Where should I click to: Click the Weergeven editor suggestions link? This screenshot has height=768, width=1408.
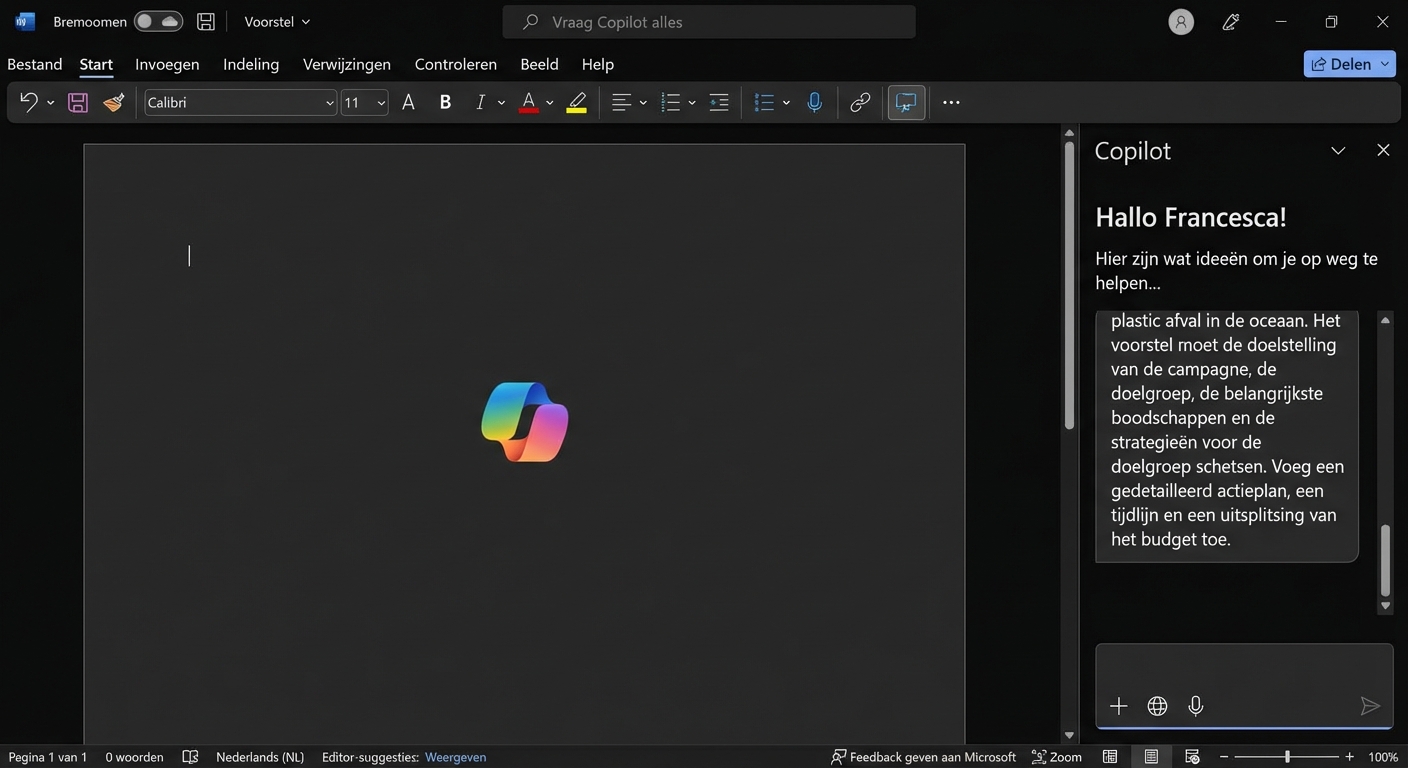455,757
